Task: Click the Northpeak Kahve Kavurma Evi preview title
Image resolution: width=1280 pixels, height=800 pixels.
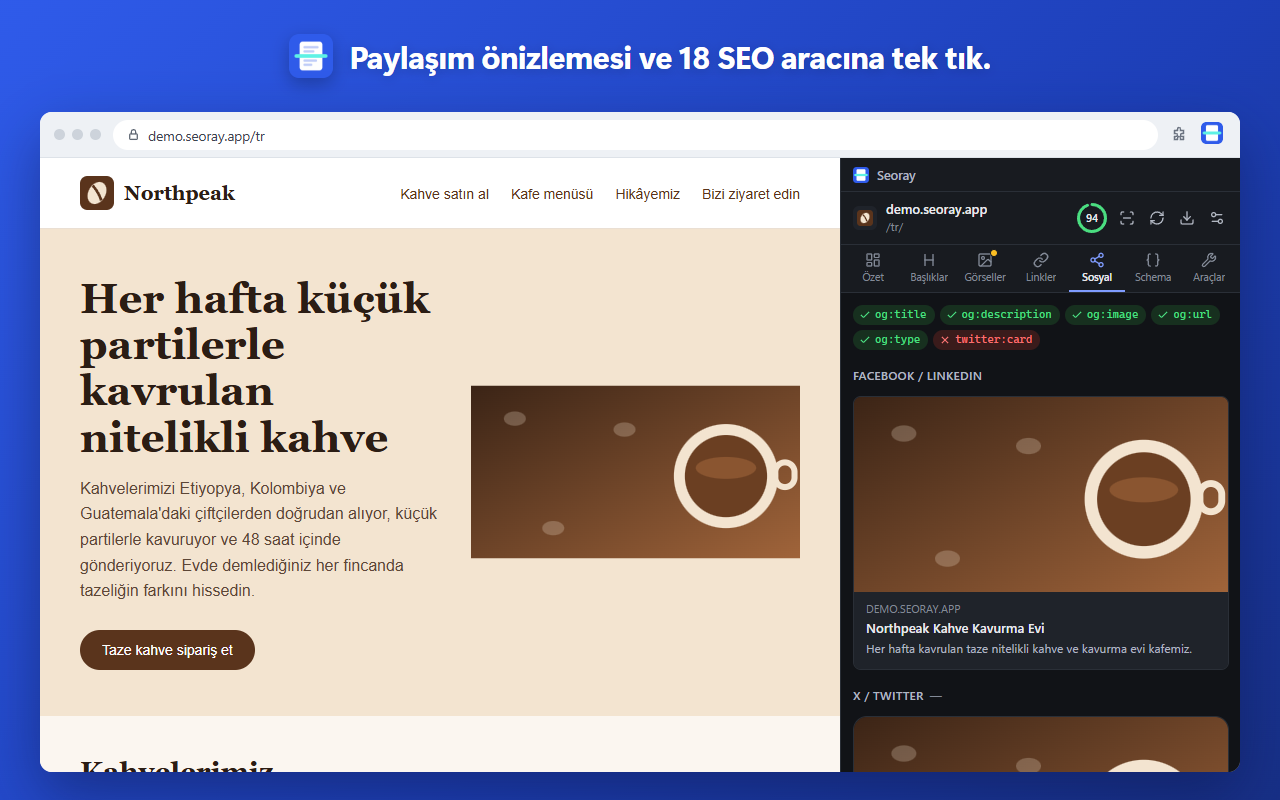Action: pos(955,629)
